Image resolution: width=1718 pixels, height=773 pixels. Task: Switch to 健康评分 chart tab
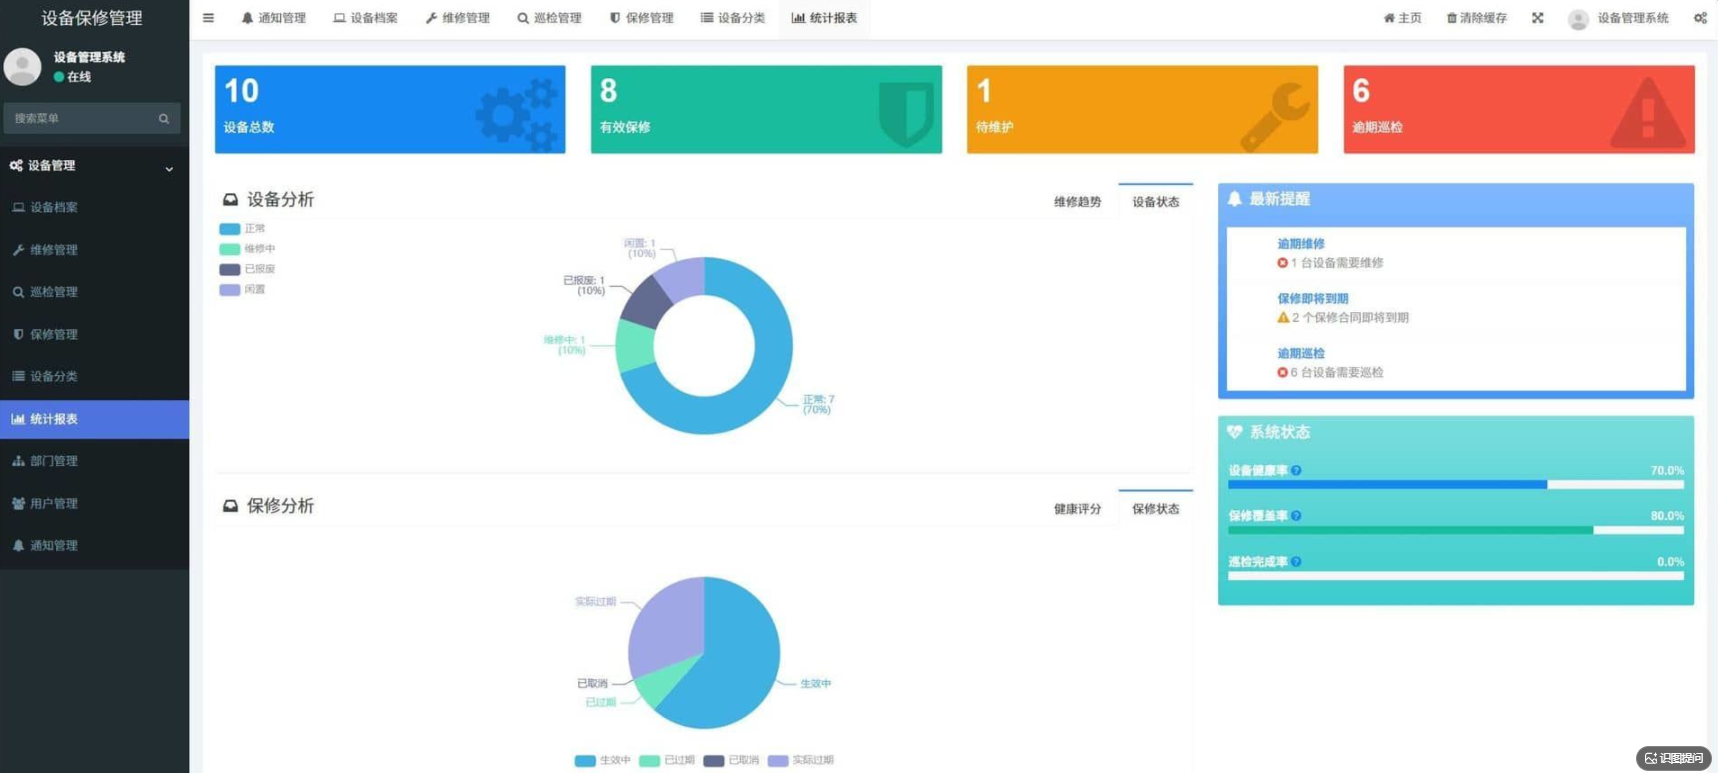[x=1077, y=509]
